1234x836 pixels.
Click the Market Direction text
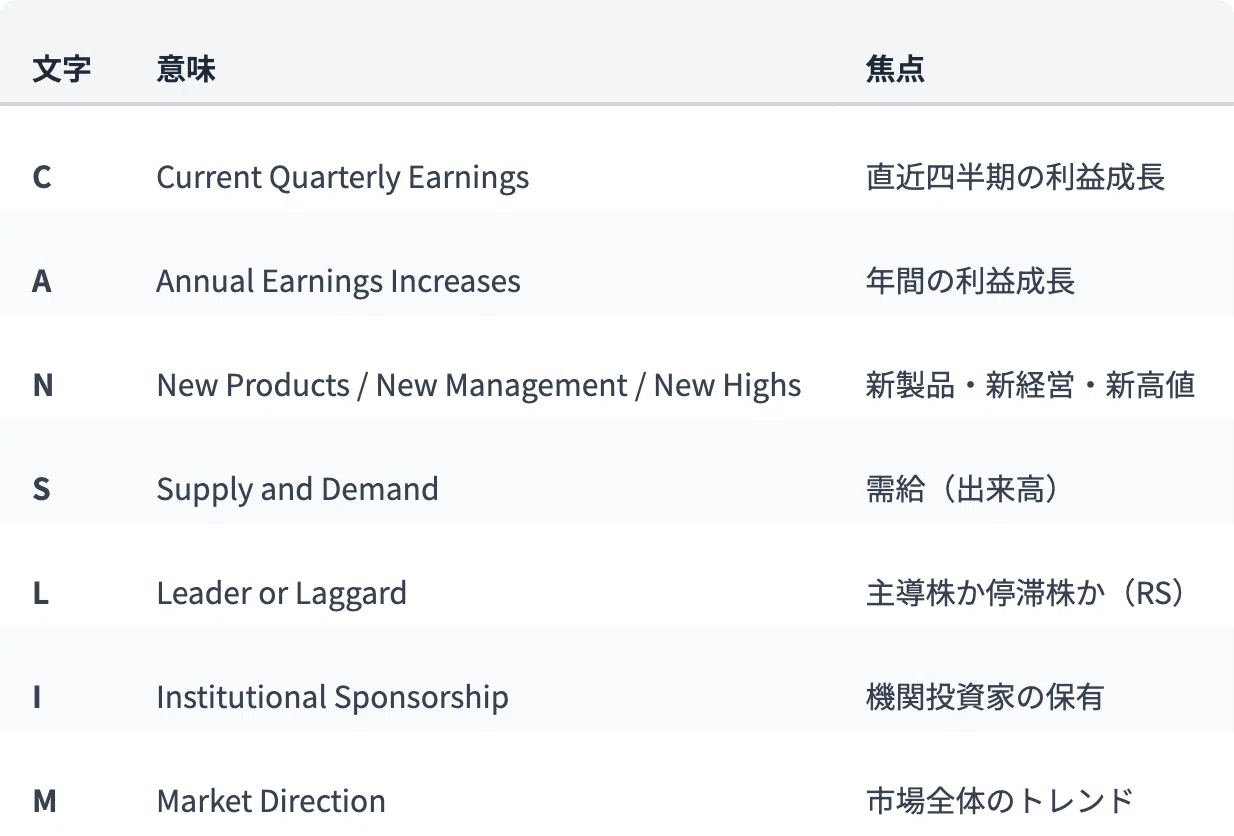coord(271,802)
